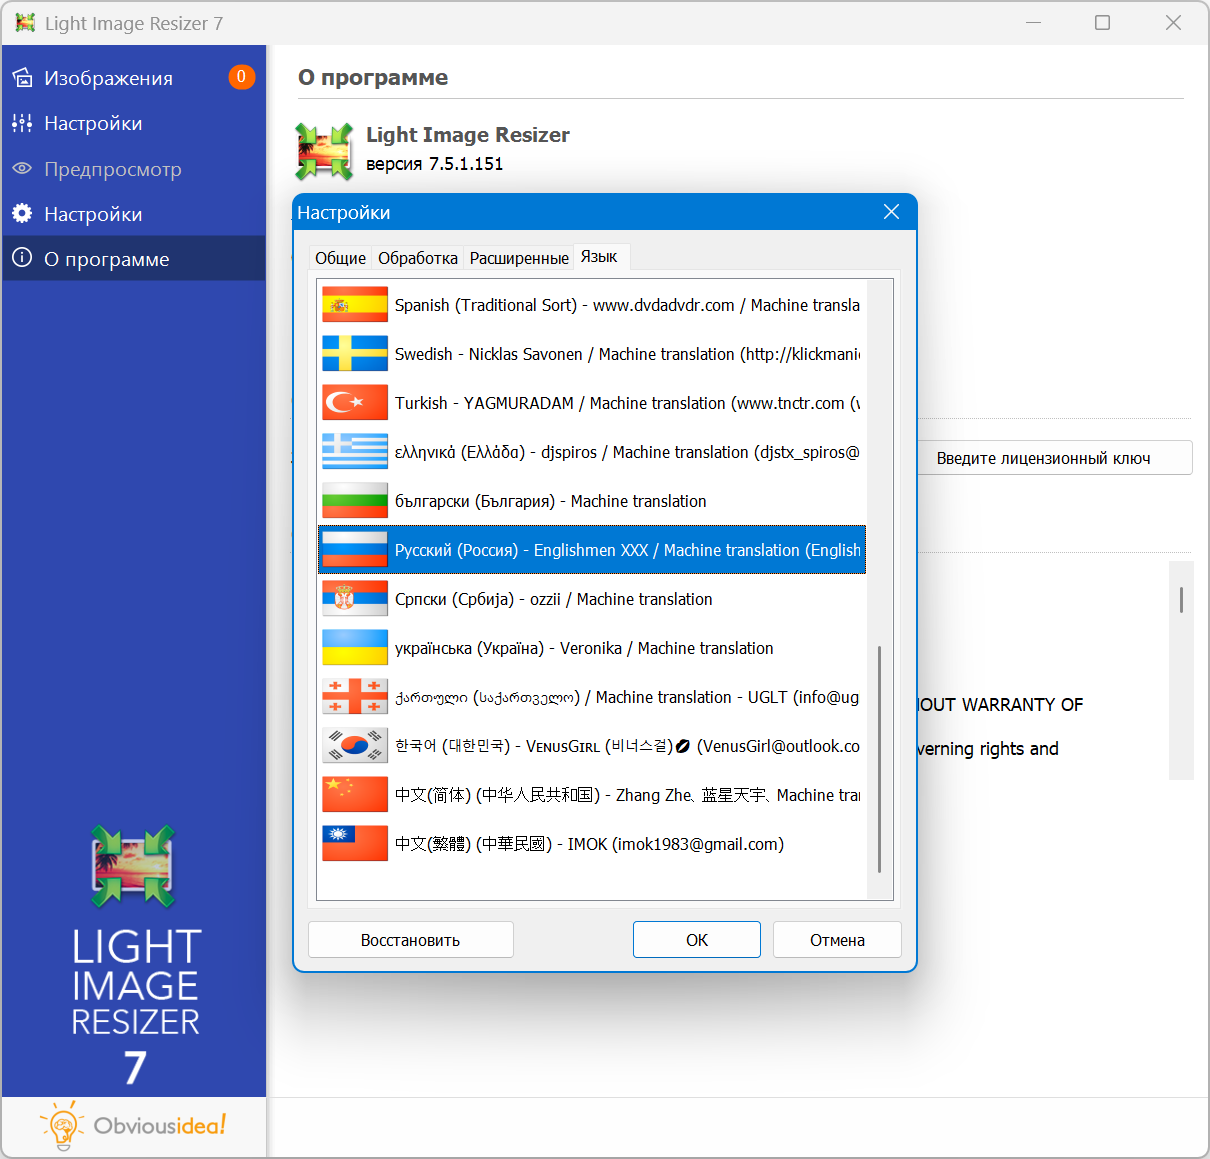Click the Georgian flag icon
Screen dimensions: 1210x1159
[354, 697]
